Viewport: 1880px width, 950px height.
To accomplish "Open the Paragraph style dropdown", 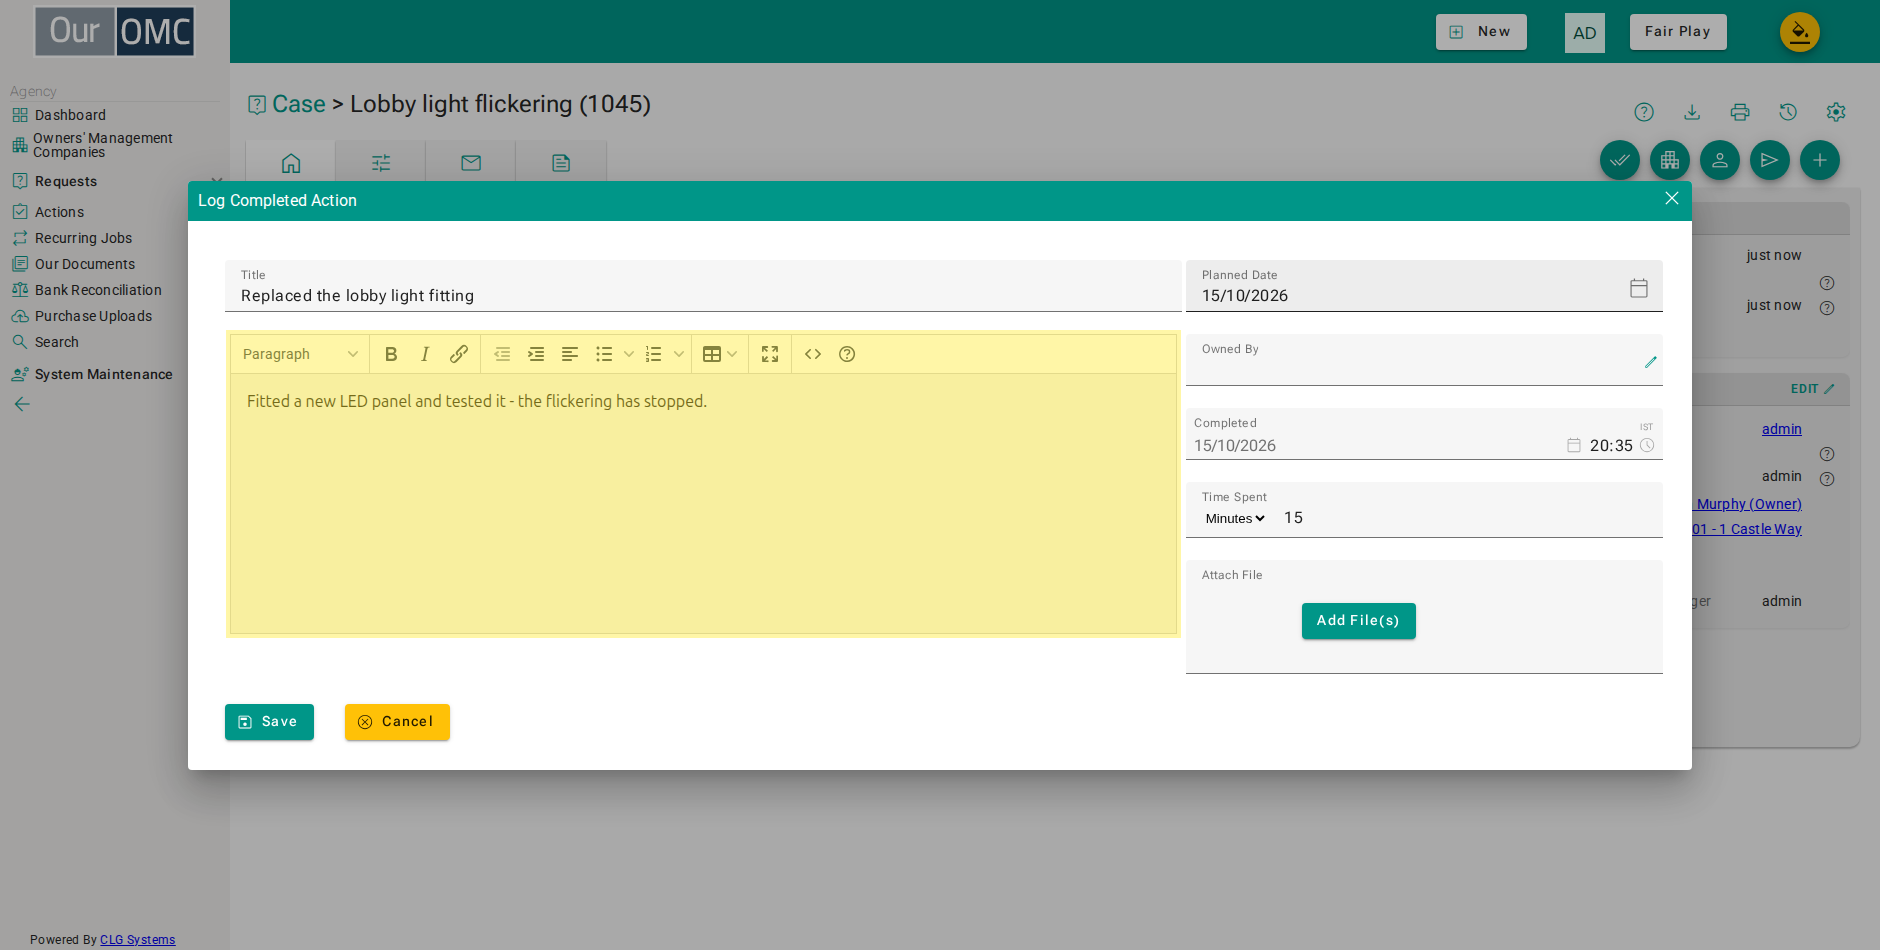I will pos(300,354).
